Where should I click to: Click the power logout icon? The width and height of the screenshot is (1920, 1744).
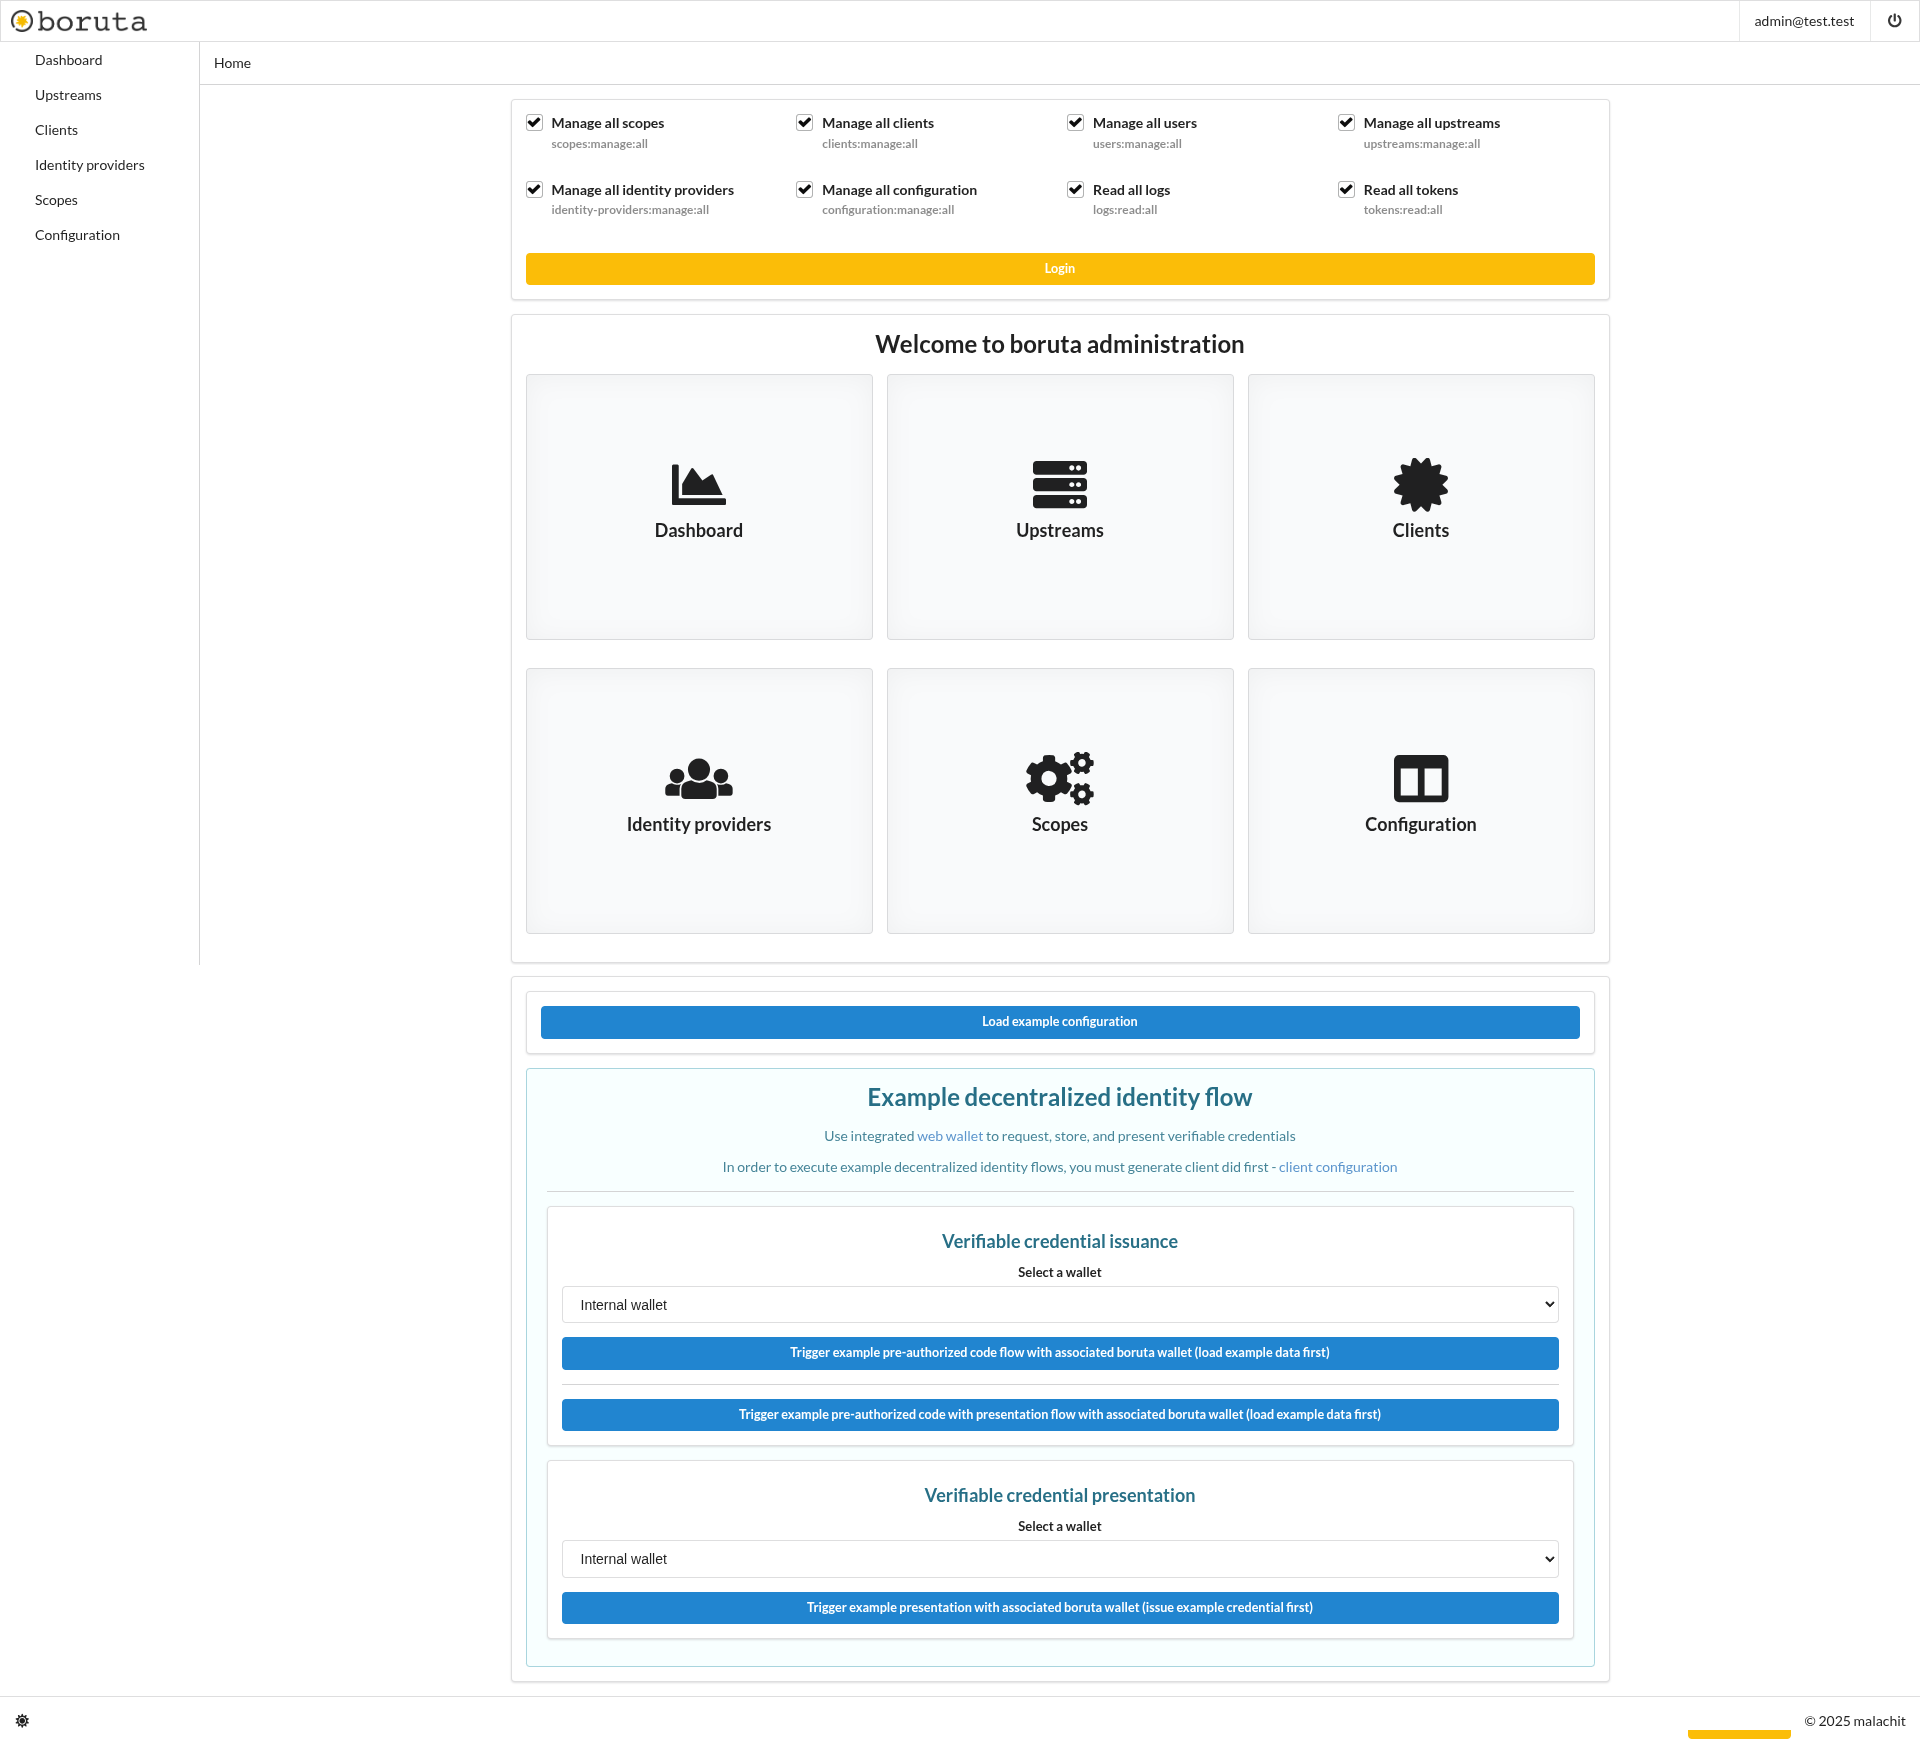1894,21
